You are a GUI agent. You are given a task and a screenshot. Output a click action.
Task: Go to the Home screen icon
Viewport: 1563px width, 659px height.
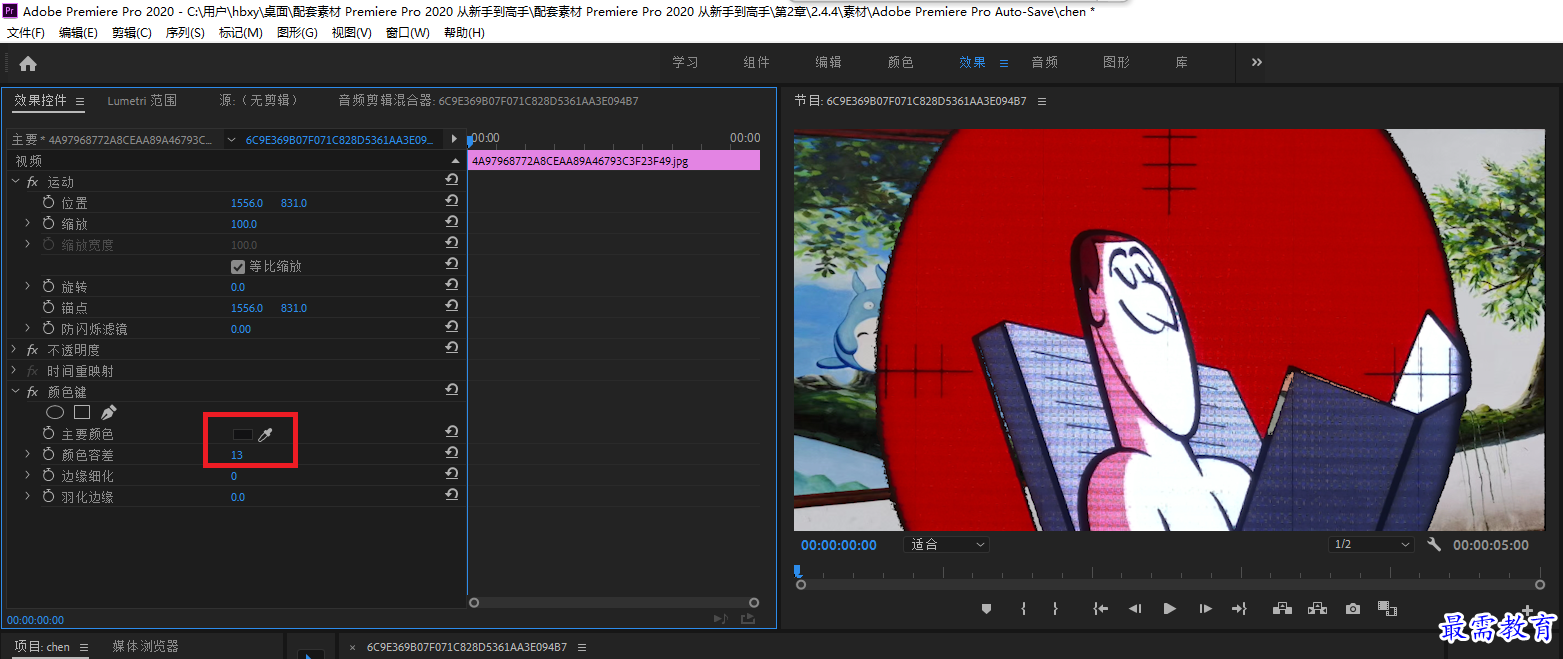pyautogui.click(x=28, y=63)
